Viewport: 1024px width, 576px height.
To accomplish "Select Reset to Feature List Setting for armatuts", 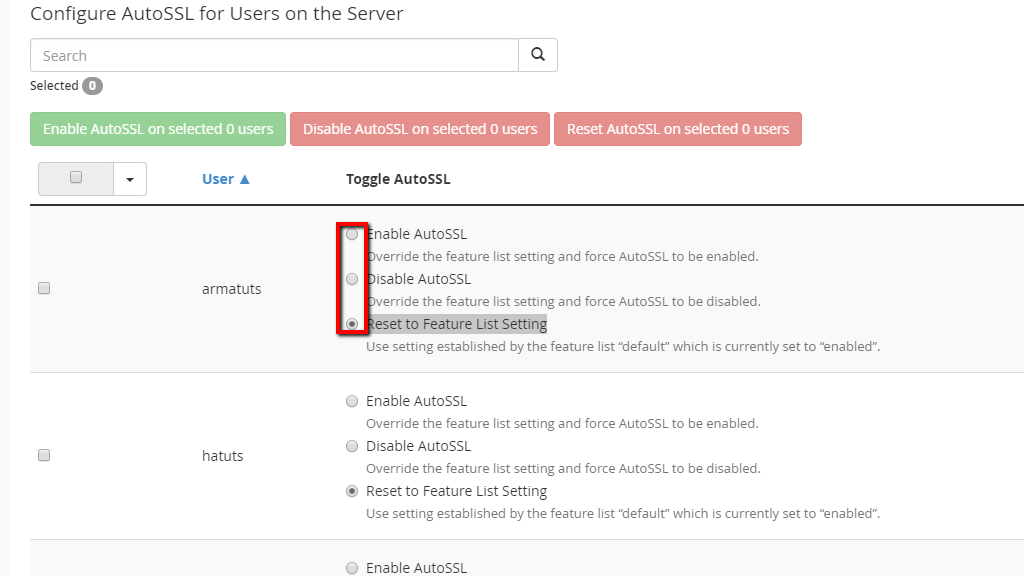I will click(352, 322).
